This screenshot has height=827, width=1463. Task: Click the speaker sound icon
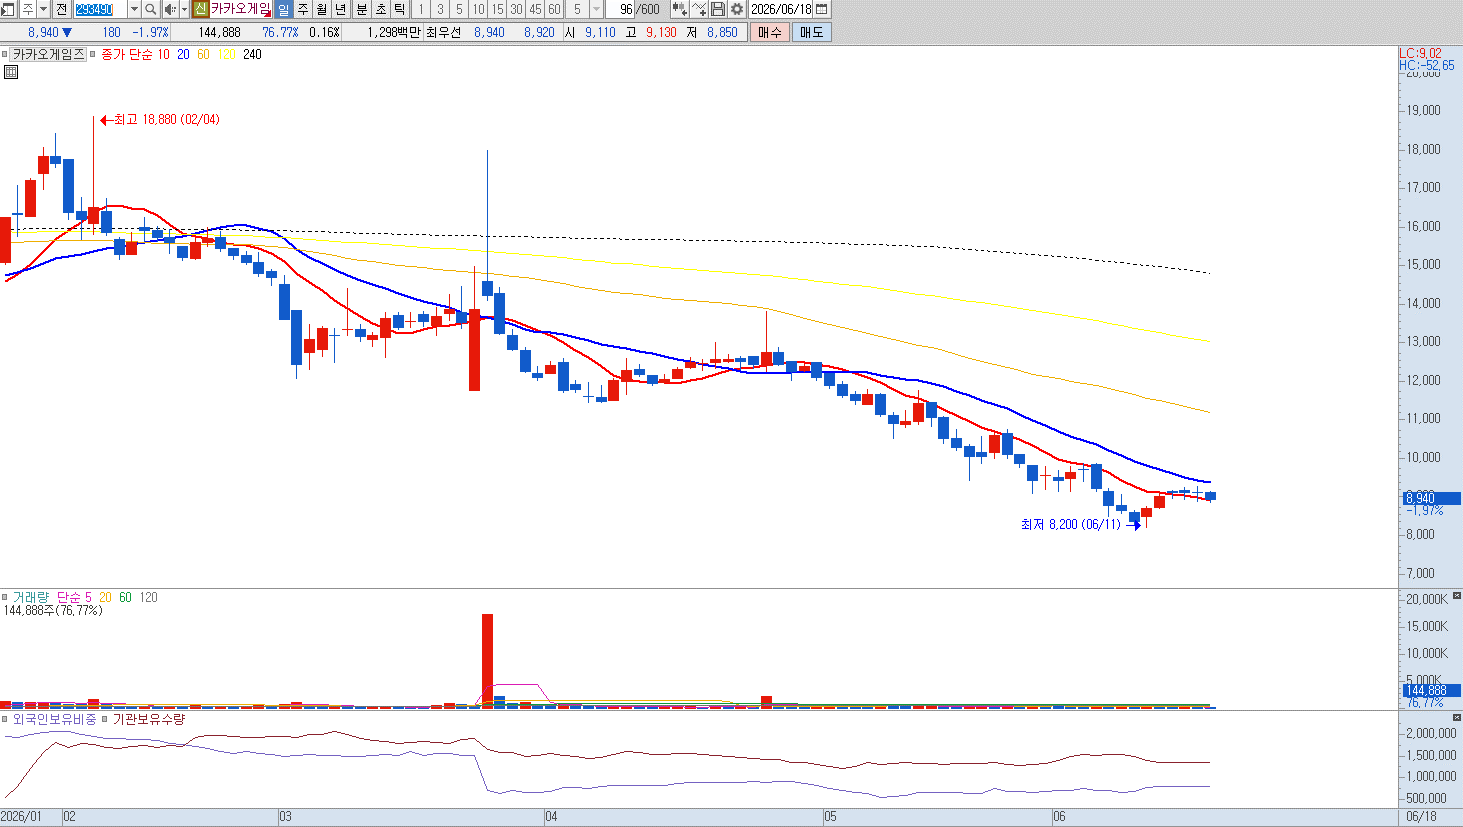pyautogui.click(x=170, y=9)
